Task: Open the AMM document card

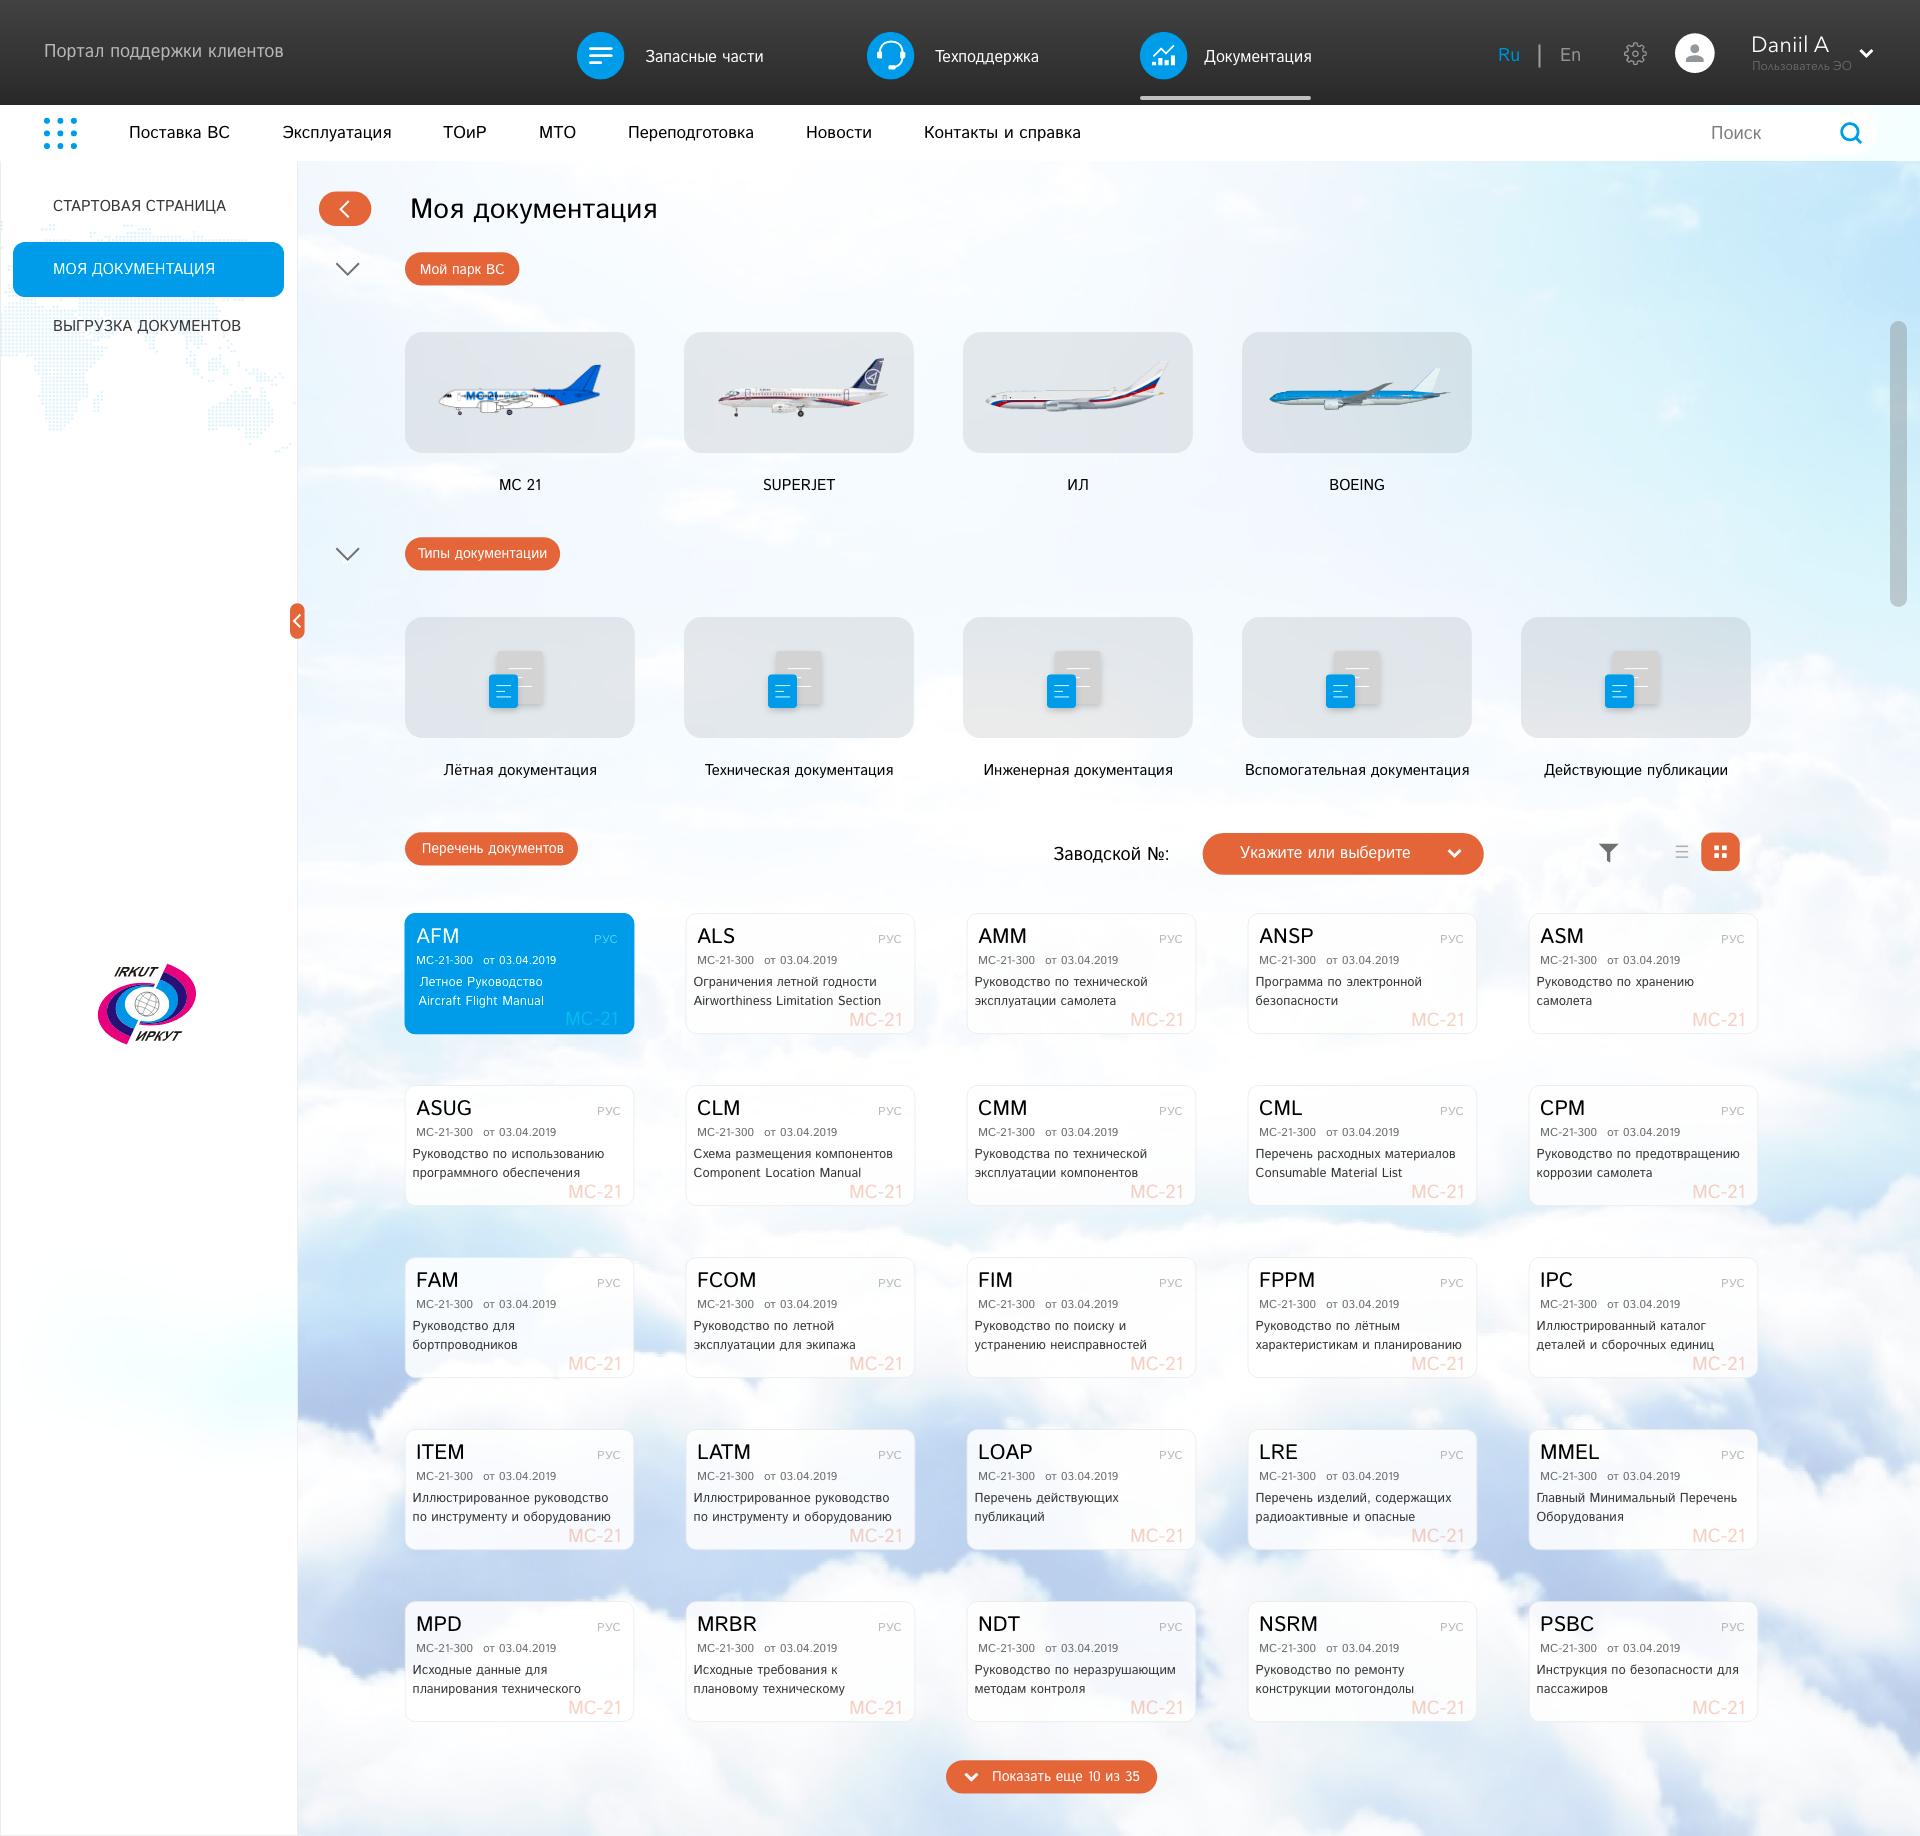Action: [x=1081, y=973]
